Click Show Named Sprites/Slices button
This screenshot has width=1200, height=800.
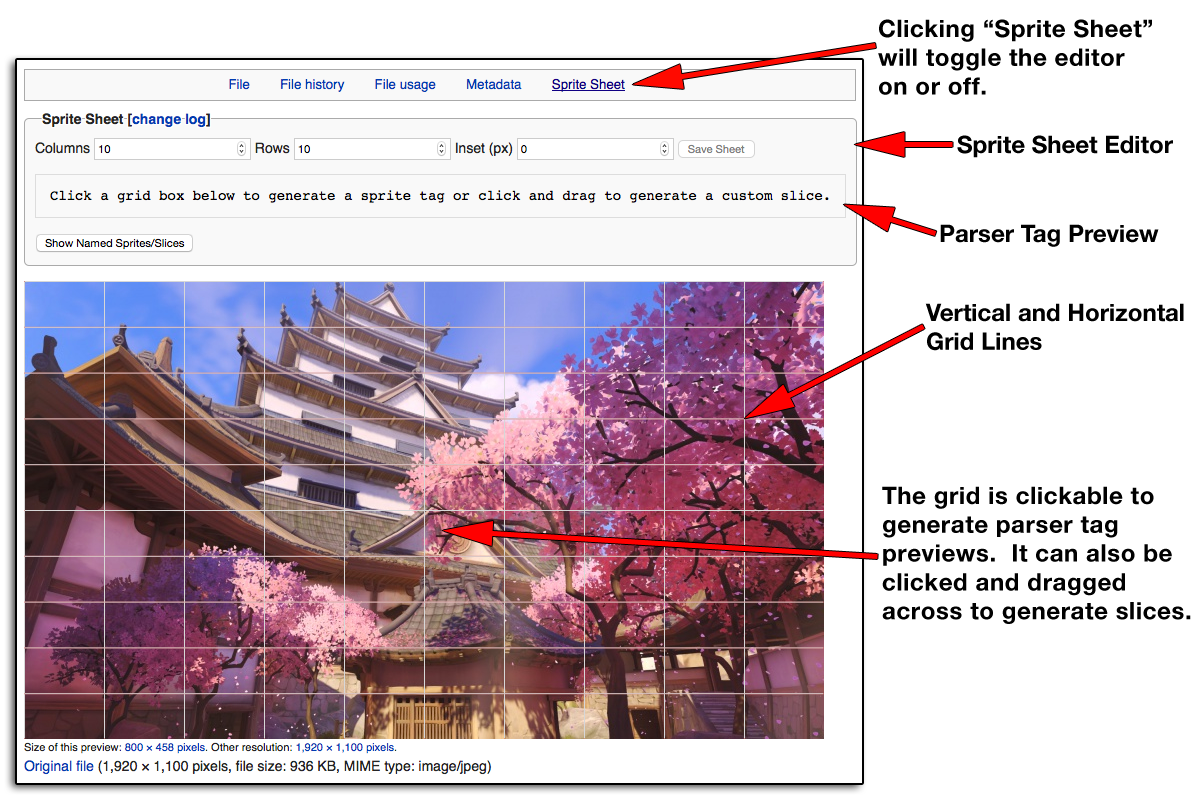tap(114, 243)
